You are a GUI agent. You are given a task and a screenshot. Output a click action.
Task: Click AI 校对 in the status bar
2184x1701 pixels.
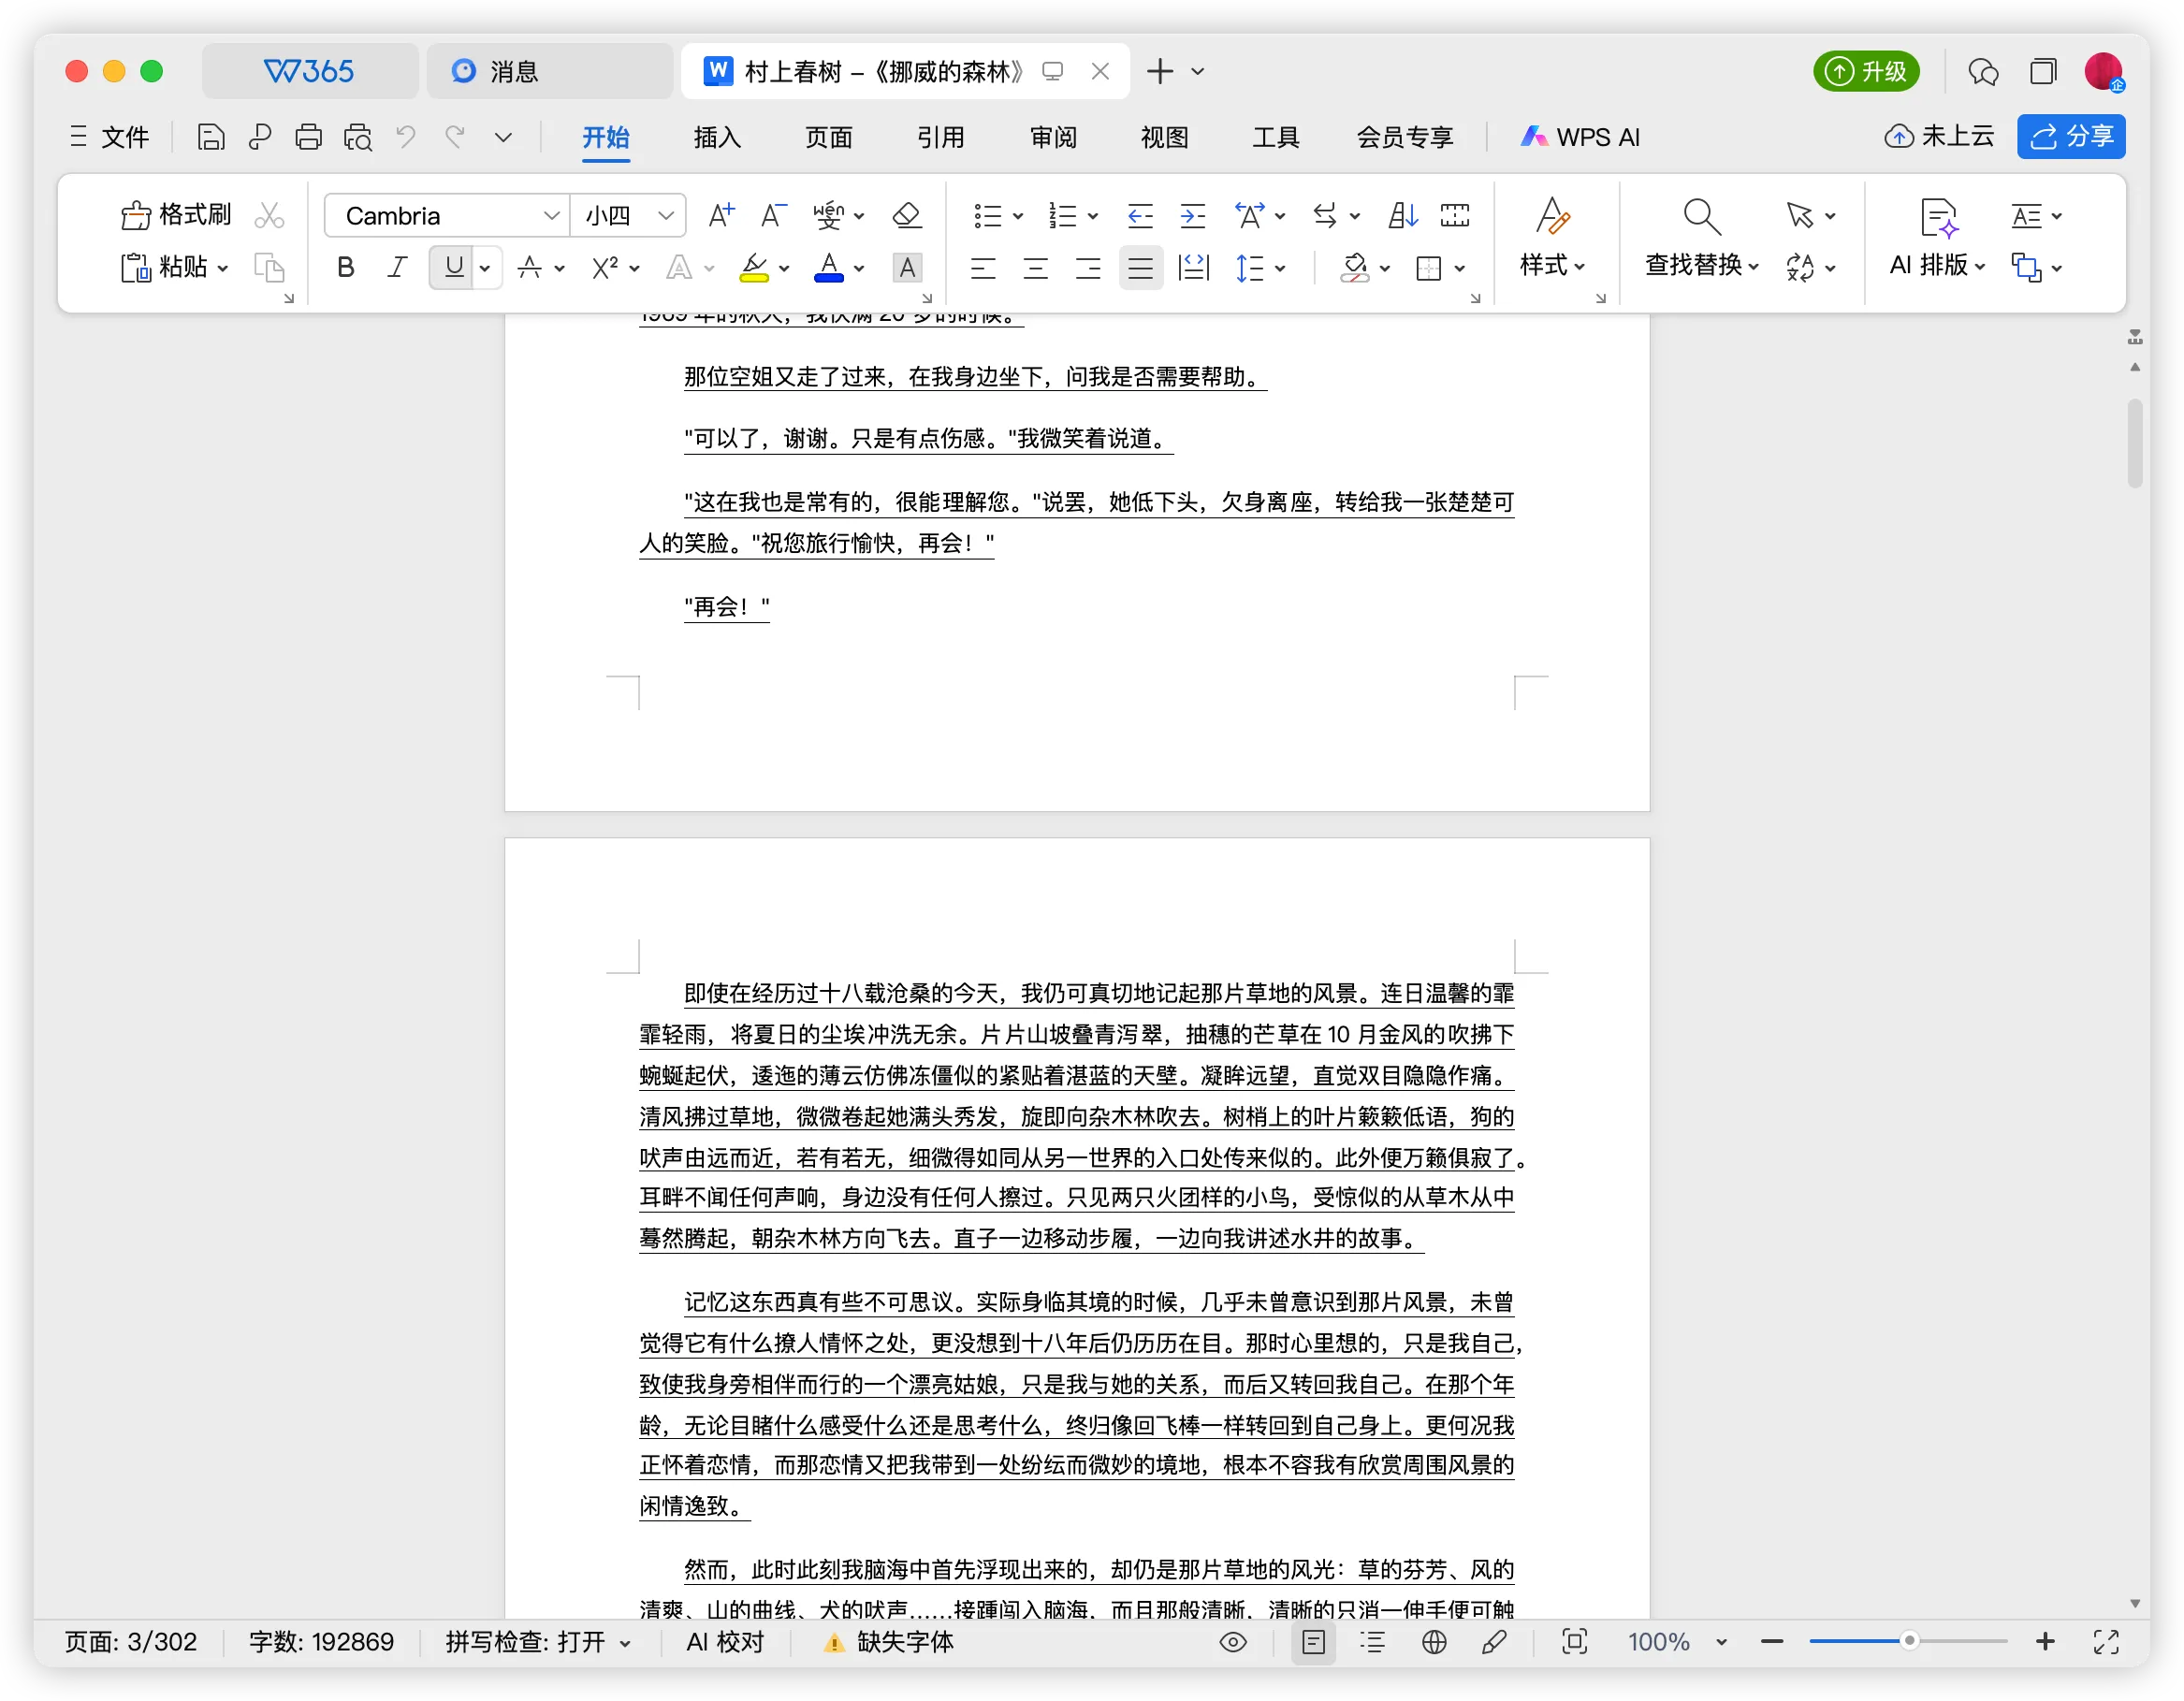pos(725,1642)
